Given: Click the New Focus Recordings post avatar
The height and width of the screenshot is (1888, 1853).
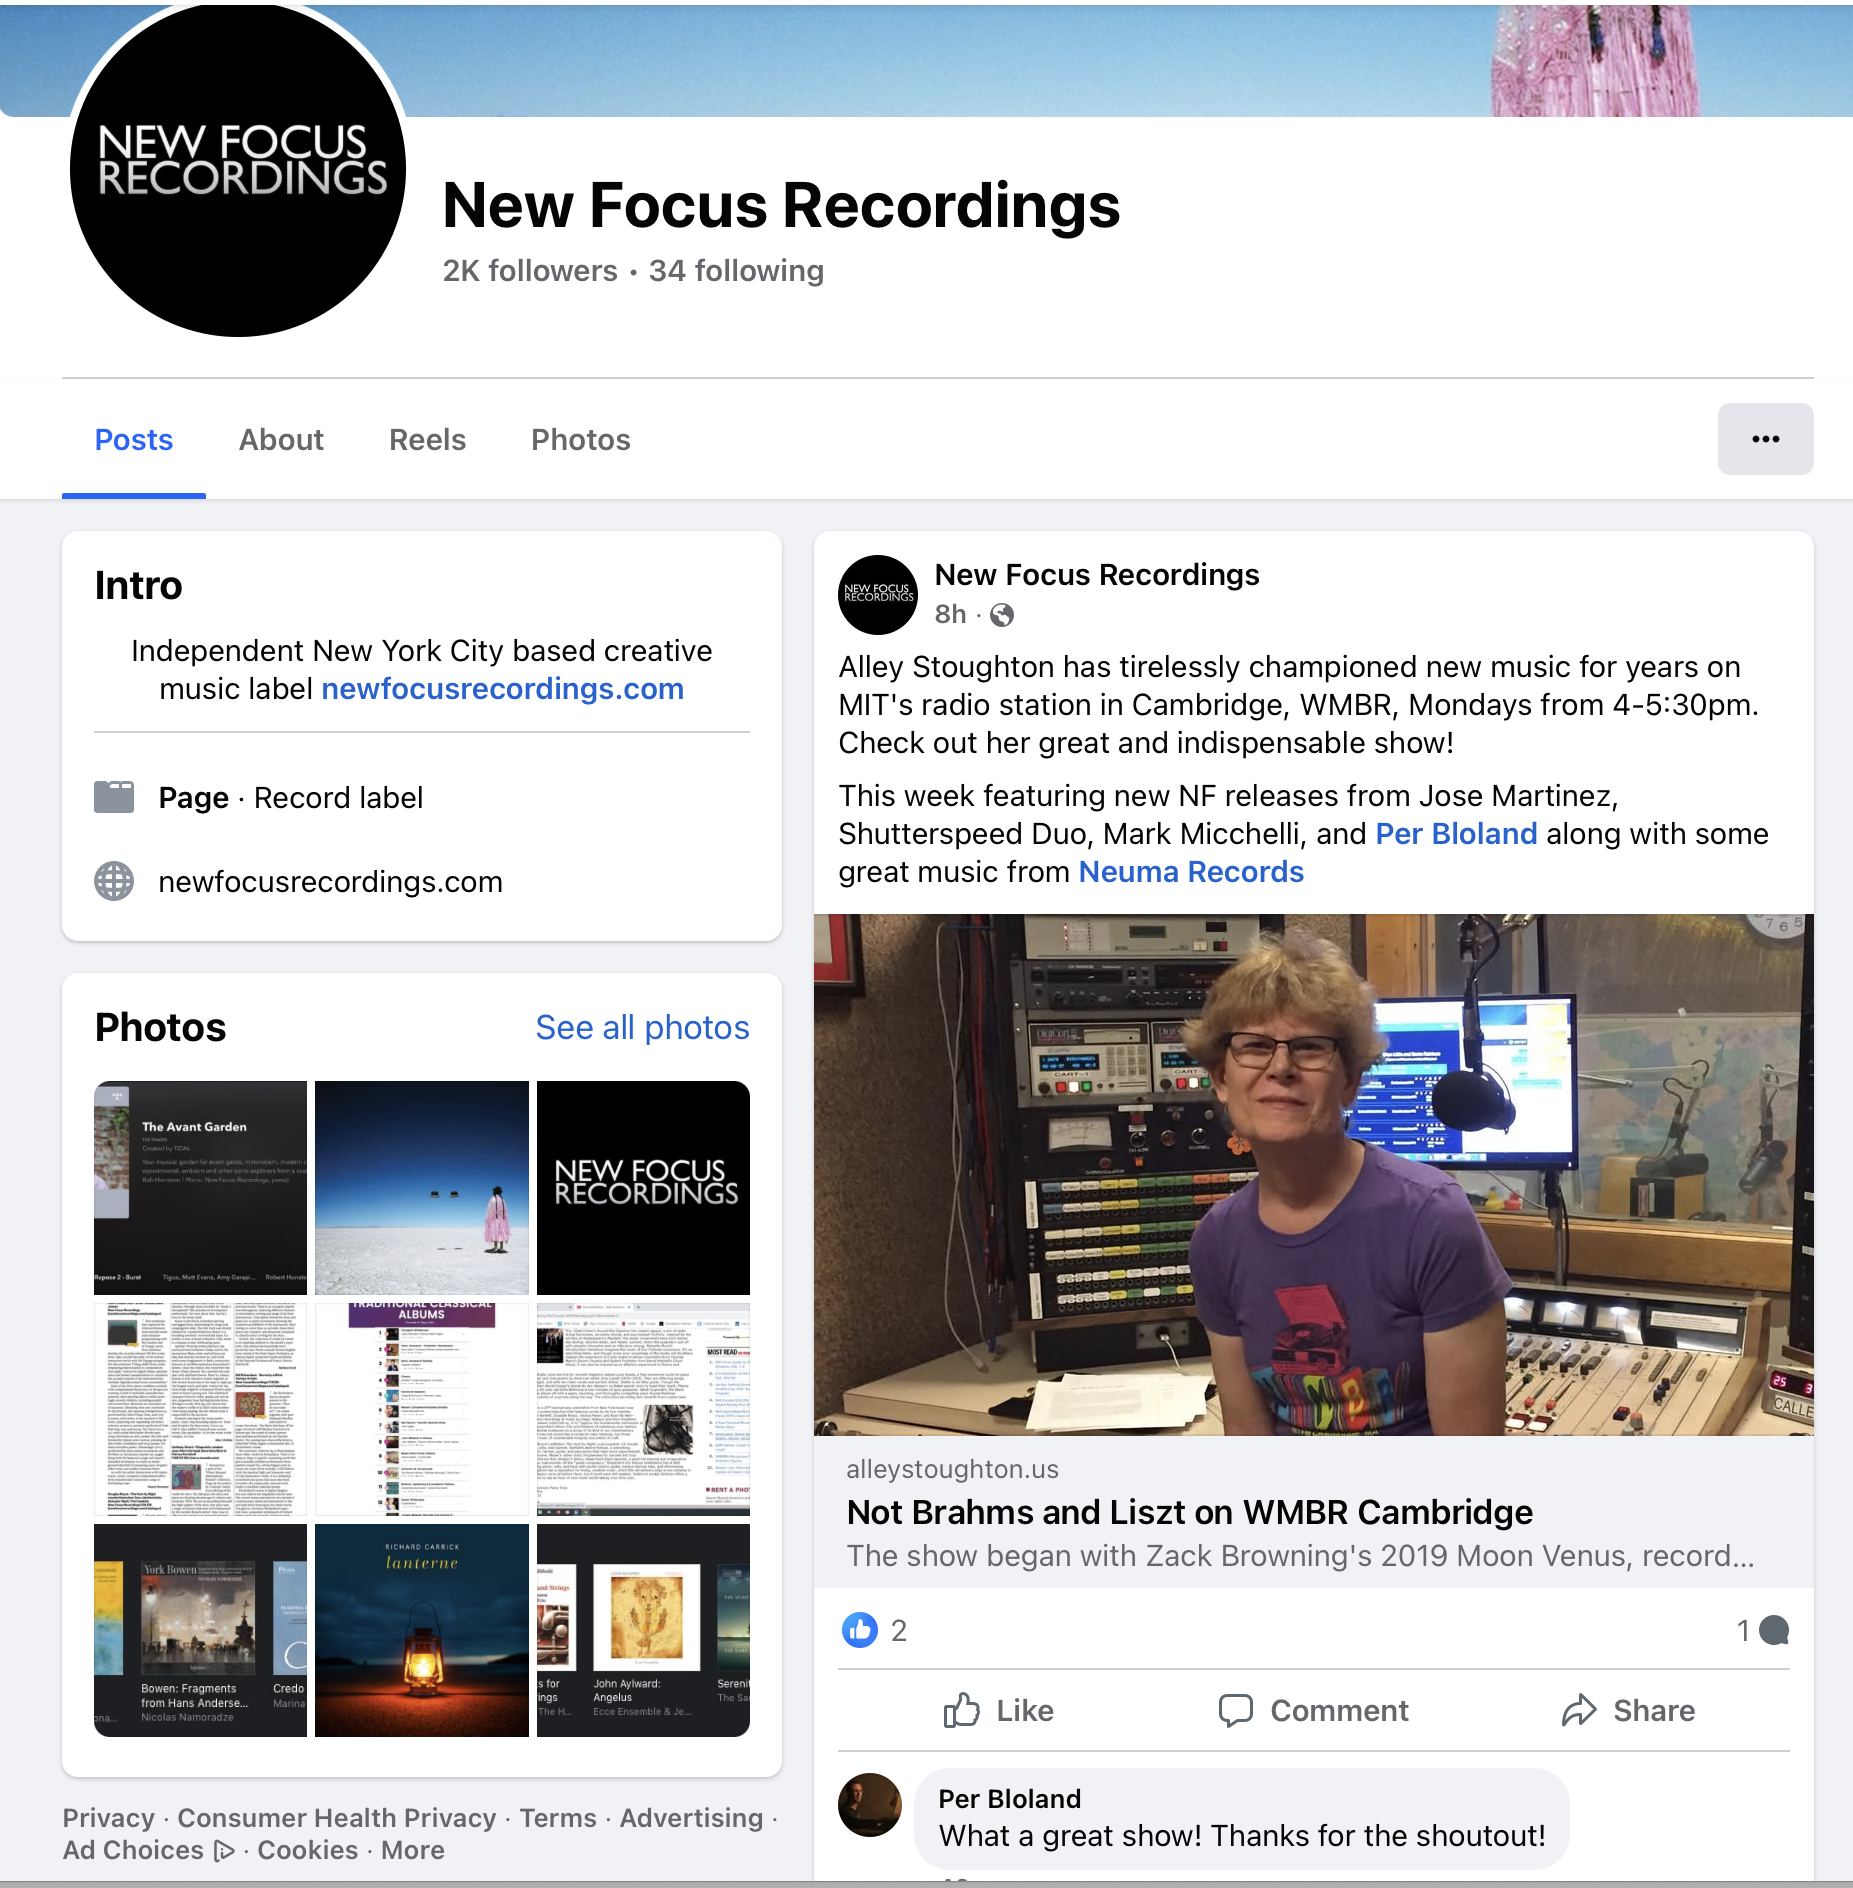Looking at the screenshot, I should (877, 595).
